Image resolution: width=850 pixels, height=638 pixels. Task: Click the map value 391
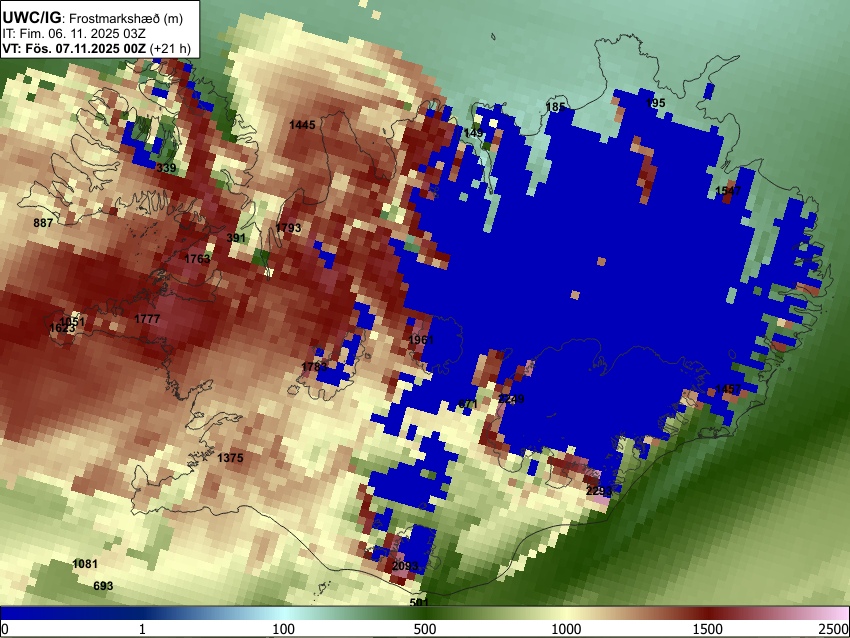[x=236, y=237]
